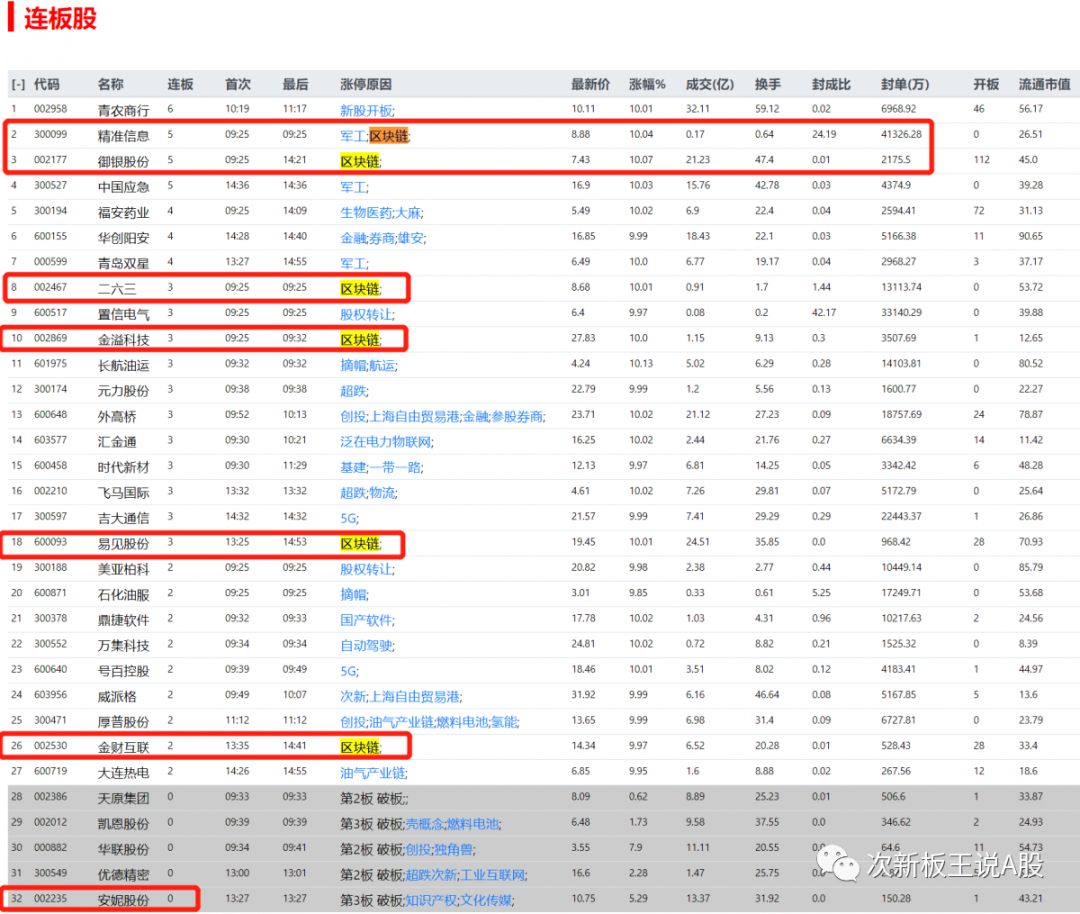This screenshot has height=914, width=1080.
Task: Select stock name 天原集团
Action: (123, 798)
